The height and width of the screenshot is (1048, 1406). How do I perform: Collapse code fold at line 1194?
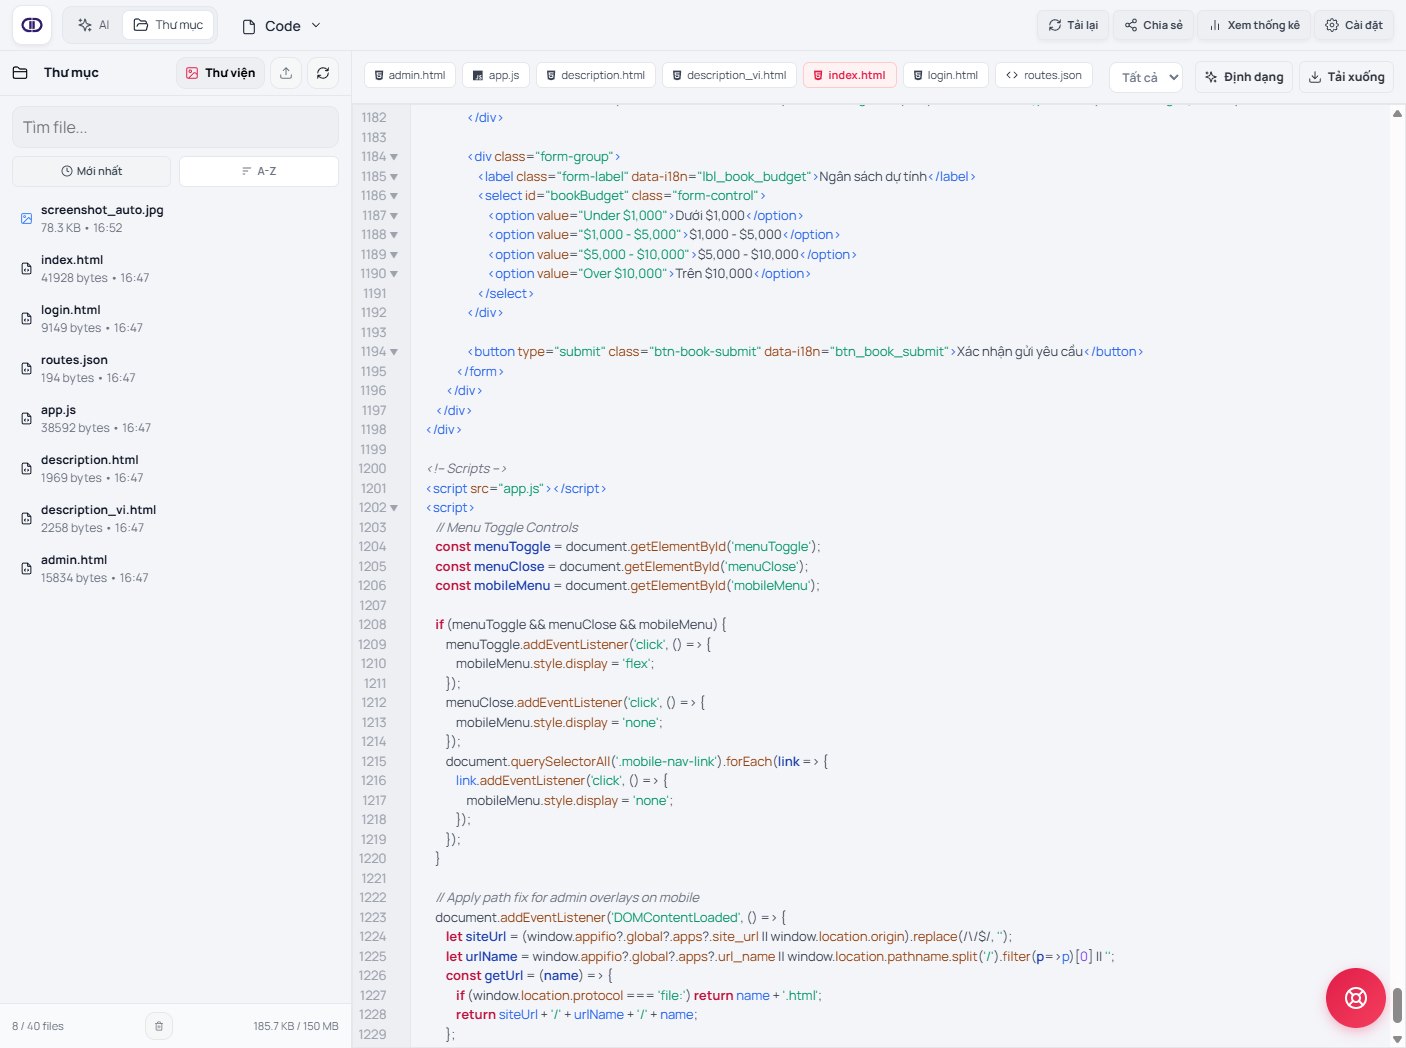[394, 352]
